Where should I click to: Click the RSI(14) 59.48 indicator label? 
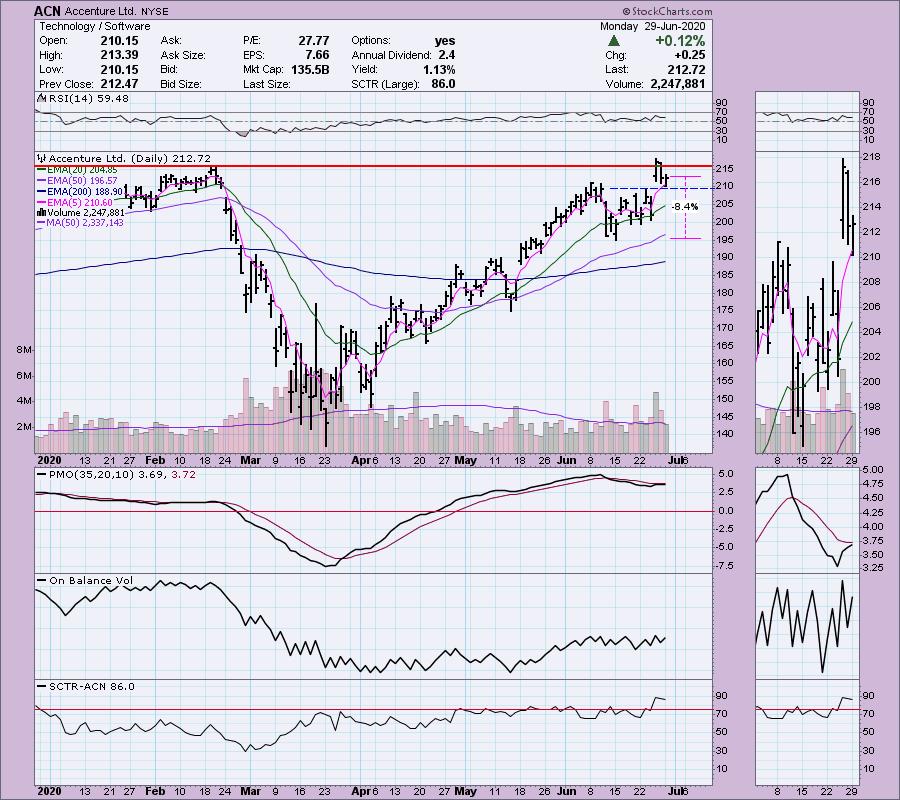(88, 99)
